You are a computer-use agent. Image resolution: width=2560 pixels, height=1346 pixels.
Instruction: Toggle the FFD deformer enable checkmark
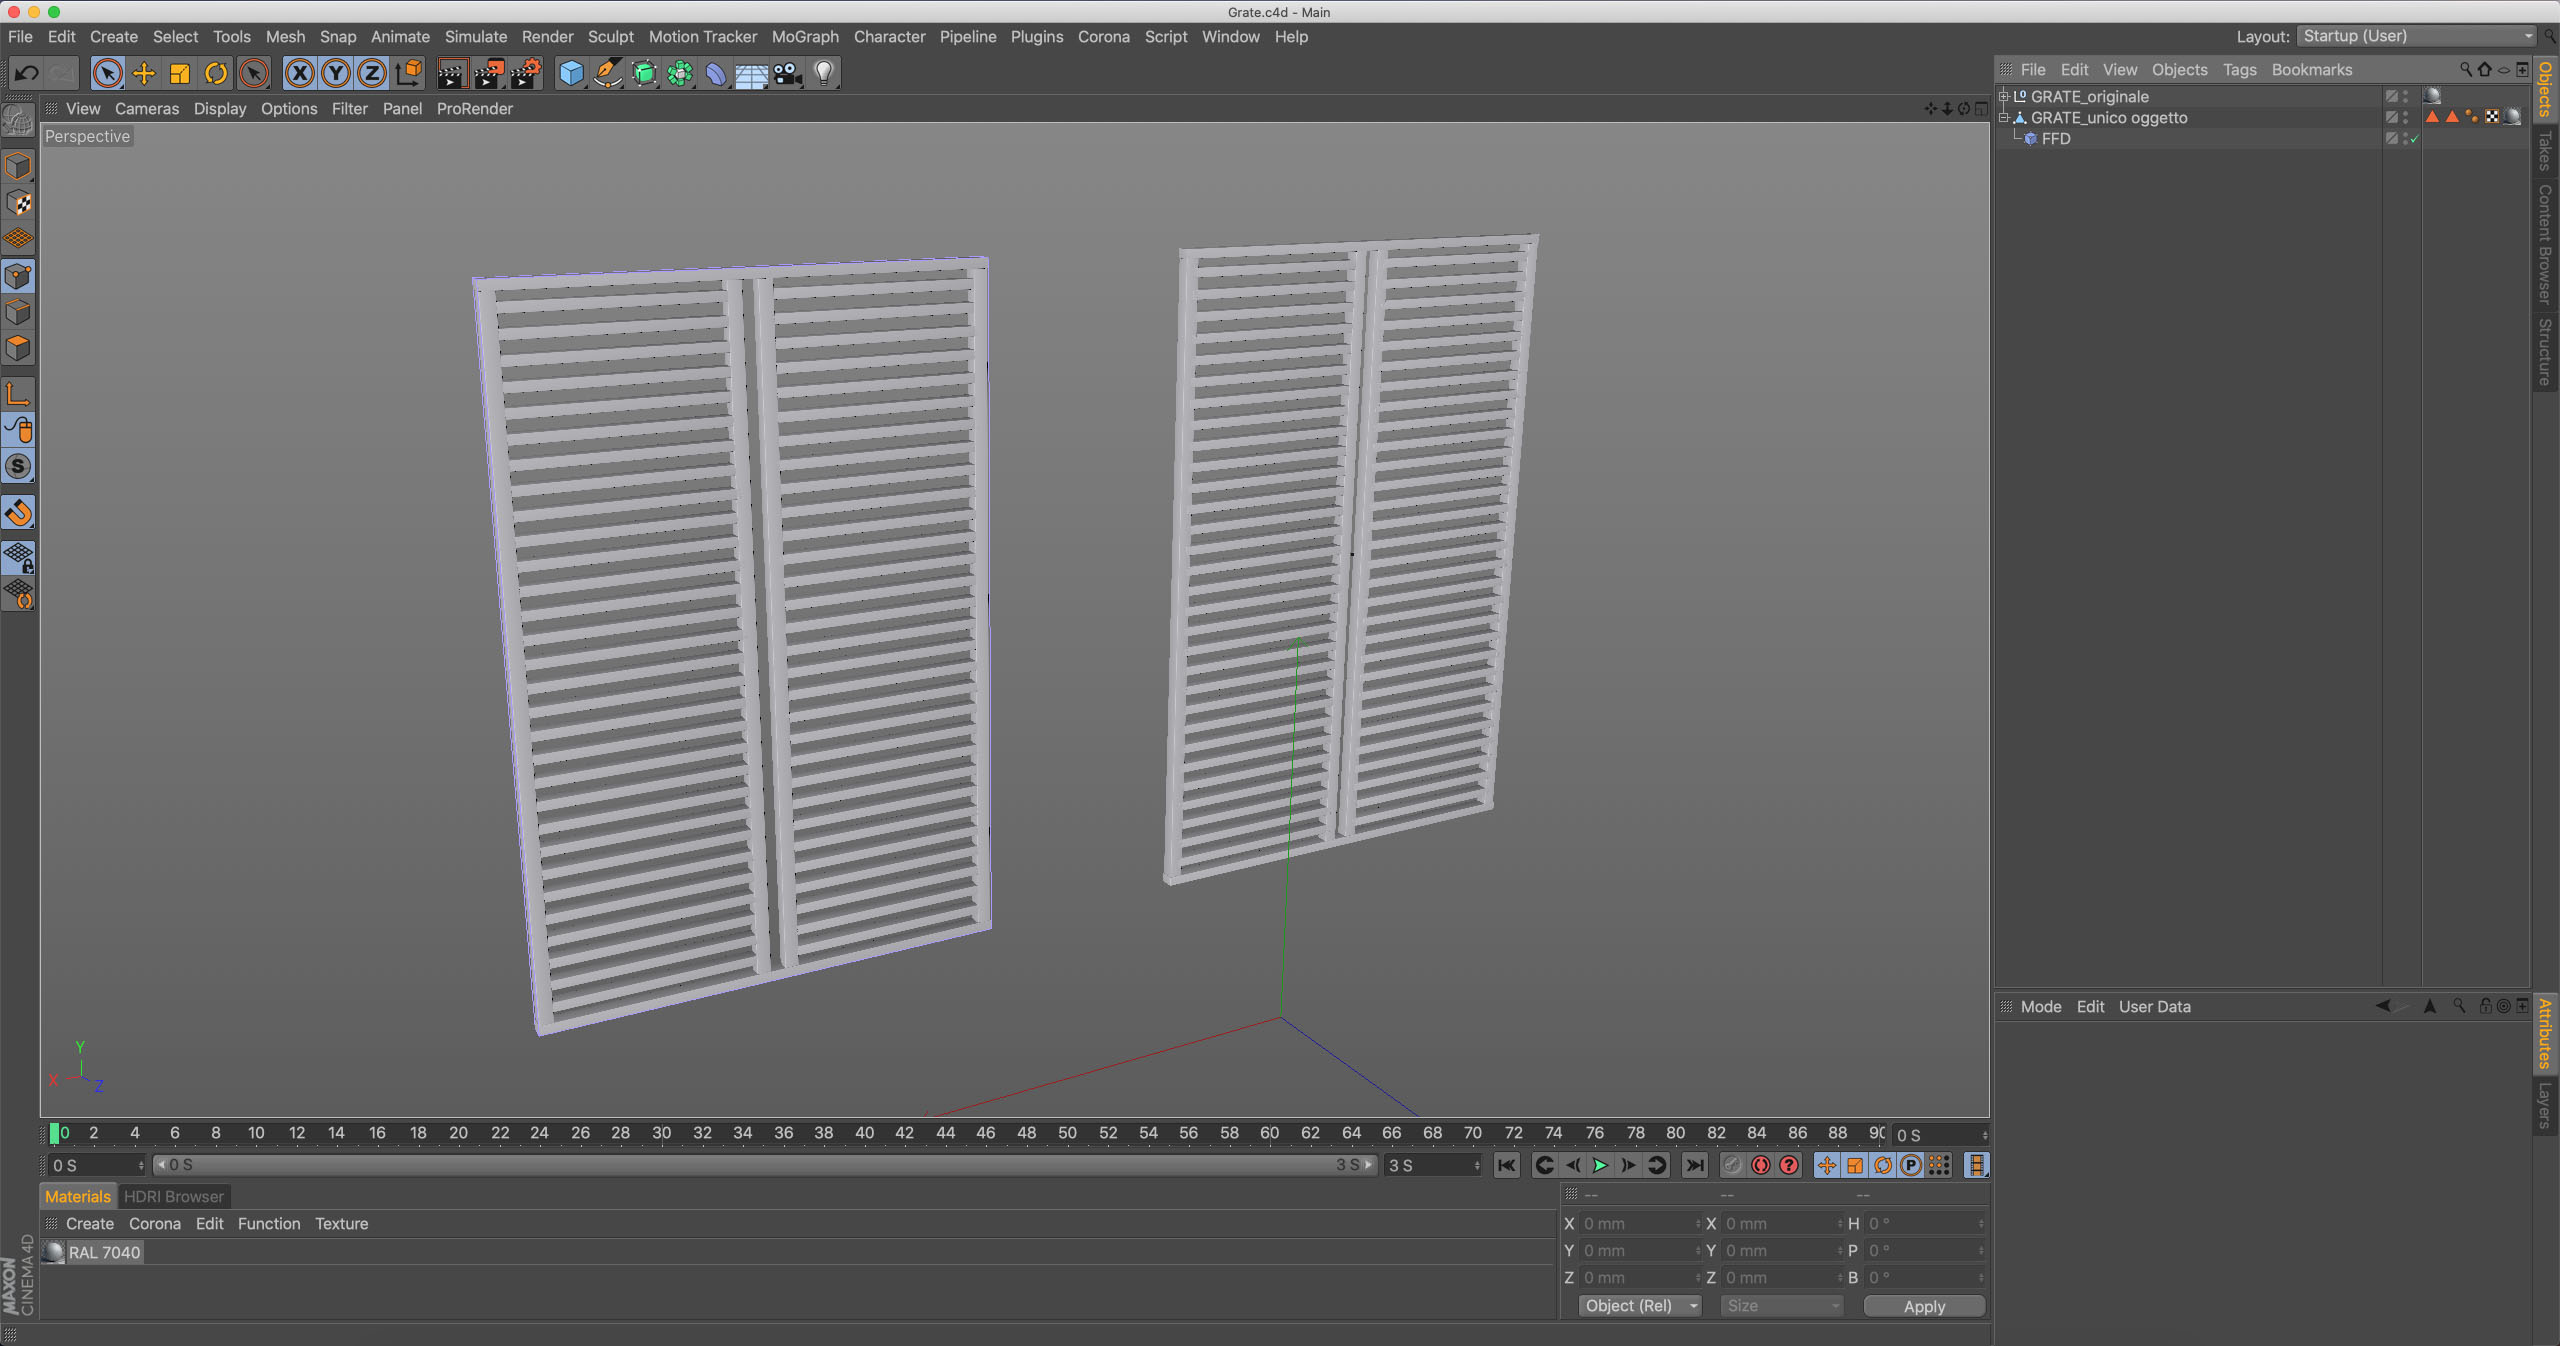point(2414,139)
